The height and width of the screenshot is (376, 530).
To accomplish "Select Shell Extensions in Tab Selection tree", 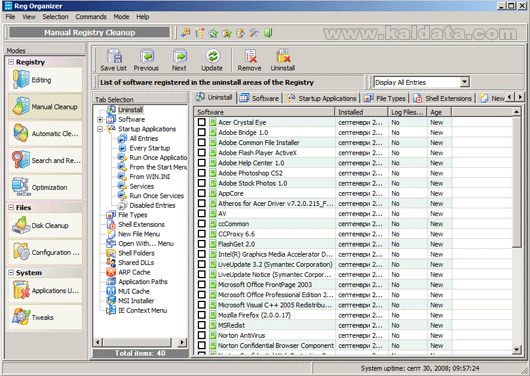I will click(141, 225).
